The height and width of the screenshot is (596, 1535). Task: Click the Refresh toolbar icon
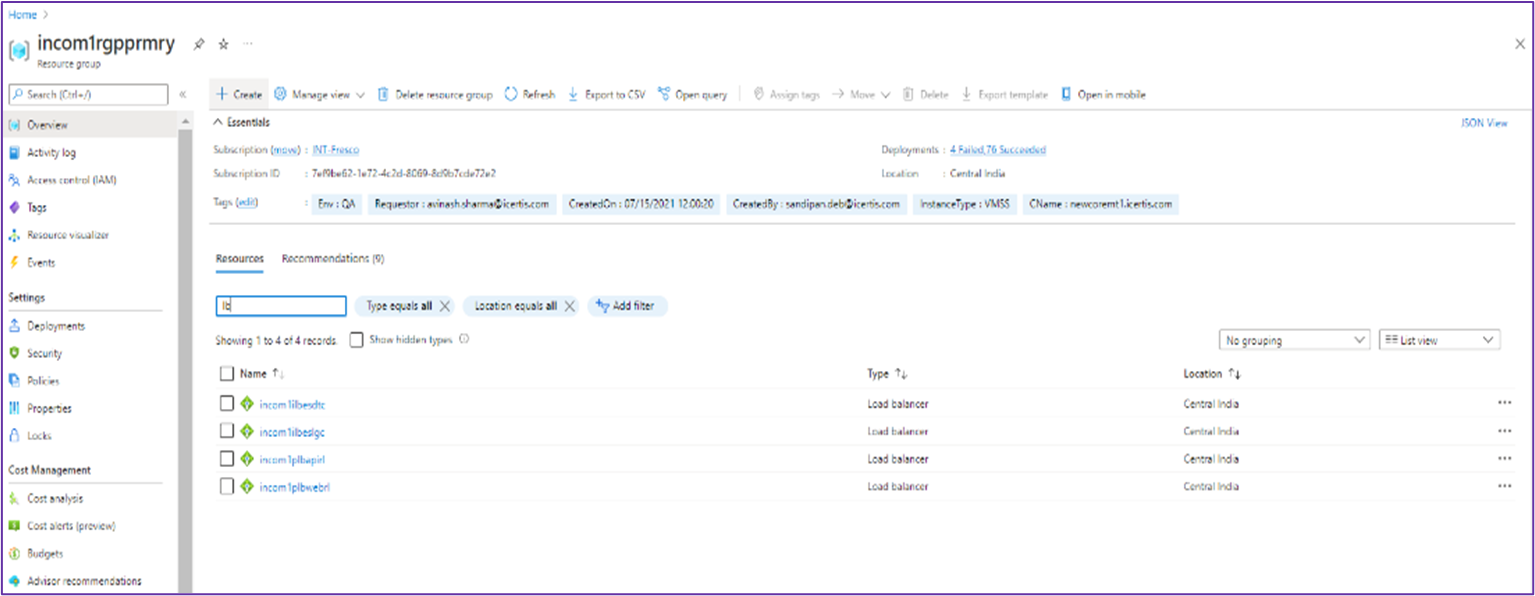click(511, 94)
